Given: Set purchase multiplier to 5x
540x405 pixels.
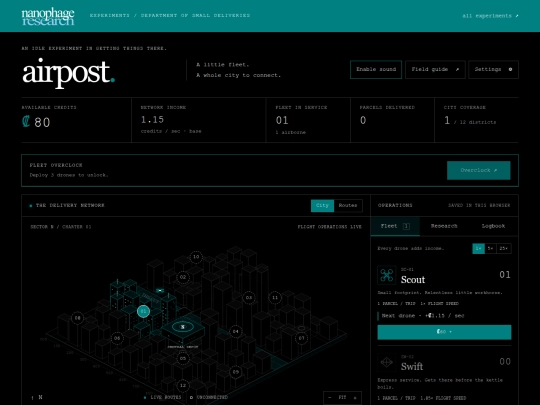Looking at the screenshot, I should 490,248.
